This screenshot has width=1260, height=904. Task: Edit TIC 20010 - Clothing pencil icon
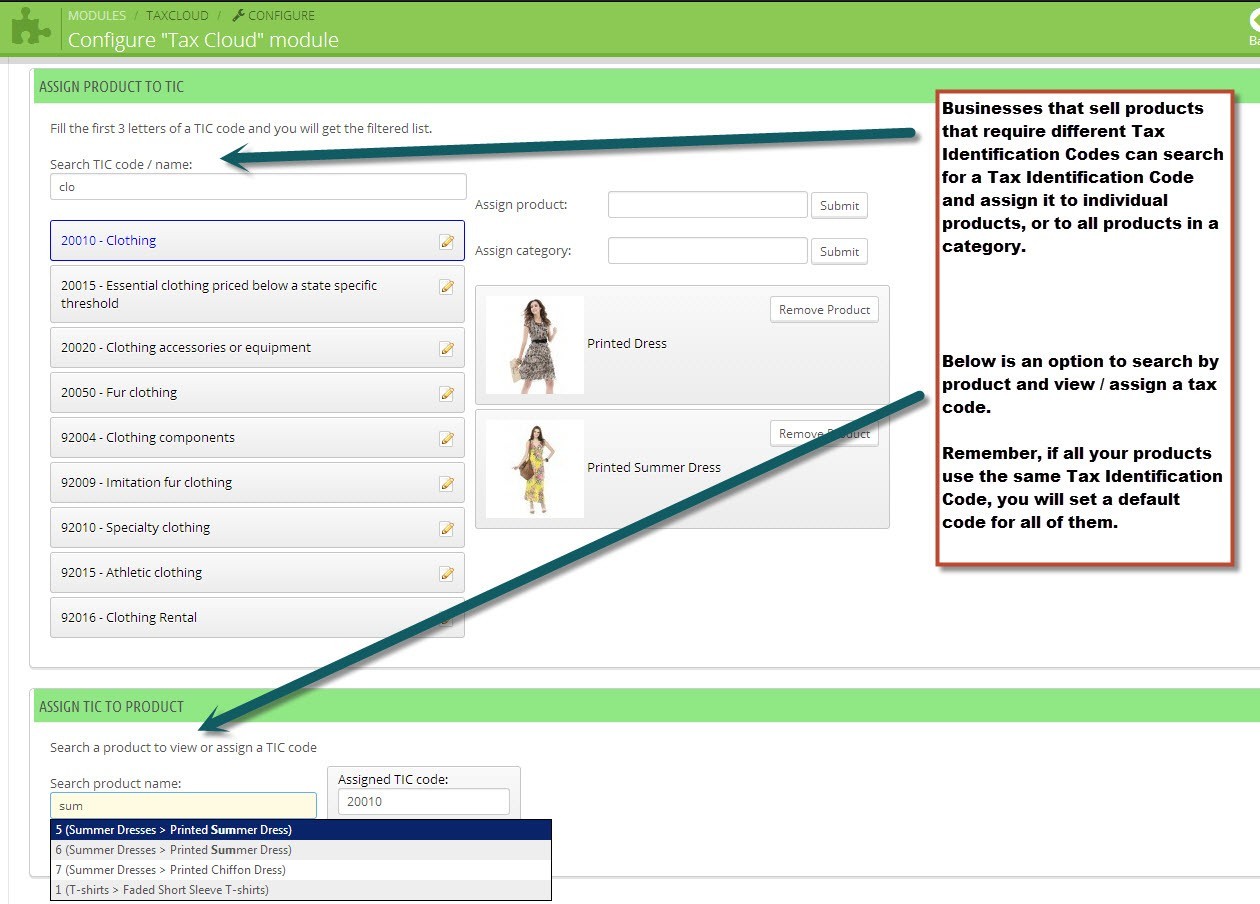tap(447, 242)
